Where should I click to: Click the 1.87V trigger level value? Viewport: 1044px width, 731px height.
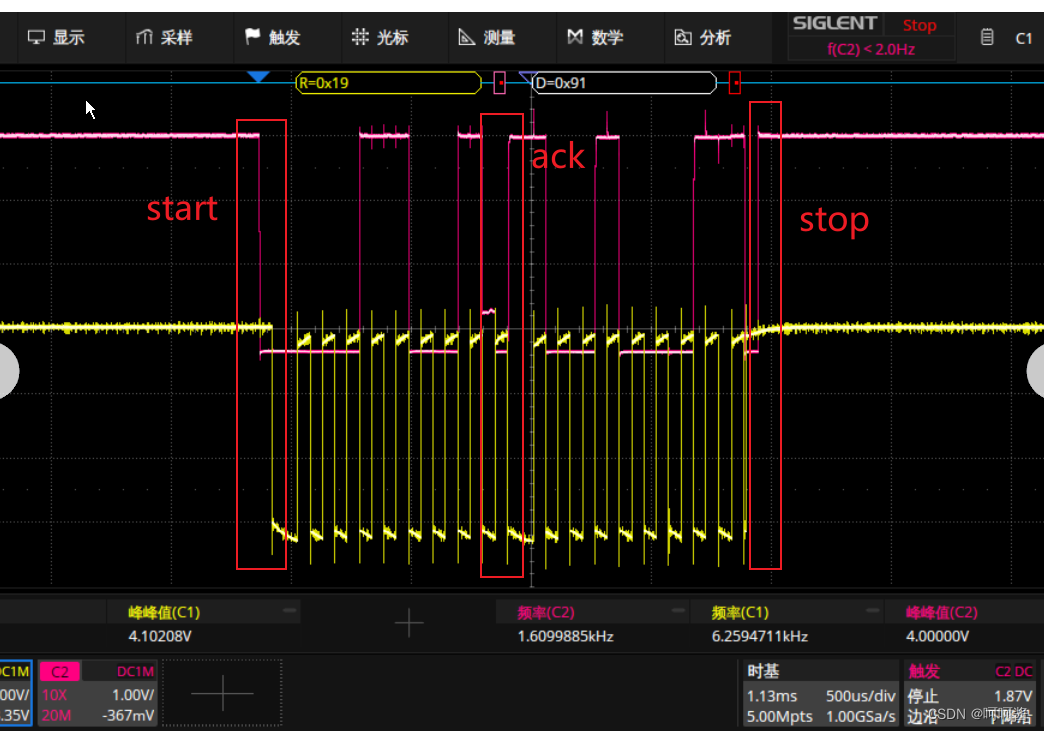(1013, 696)
